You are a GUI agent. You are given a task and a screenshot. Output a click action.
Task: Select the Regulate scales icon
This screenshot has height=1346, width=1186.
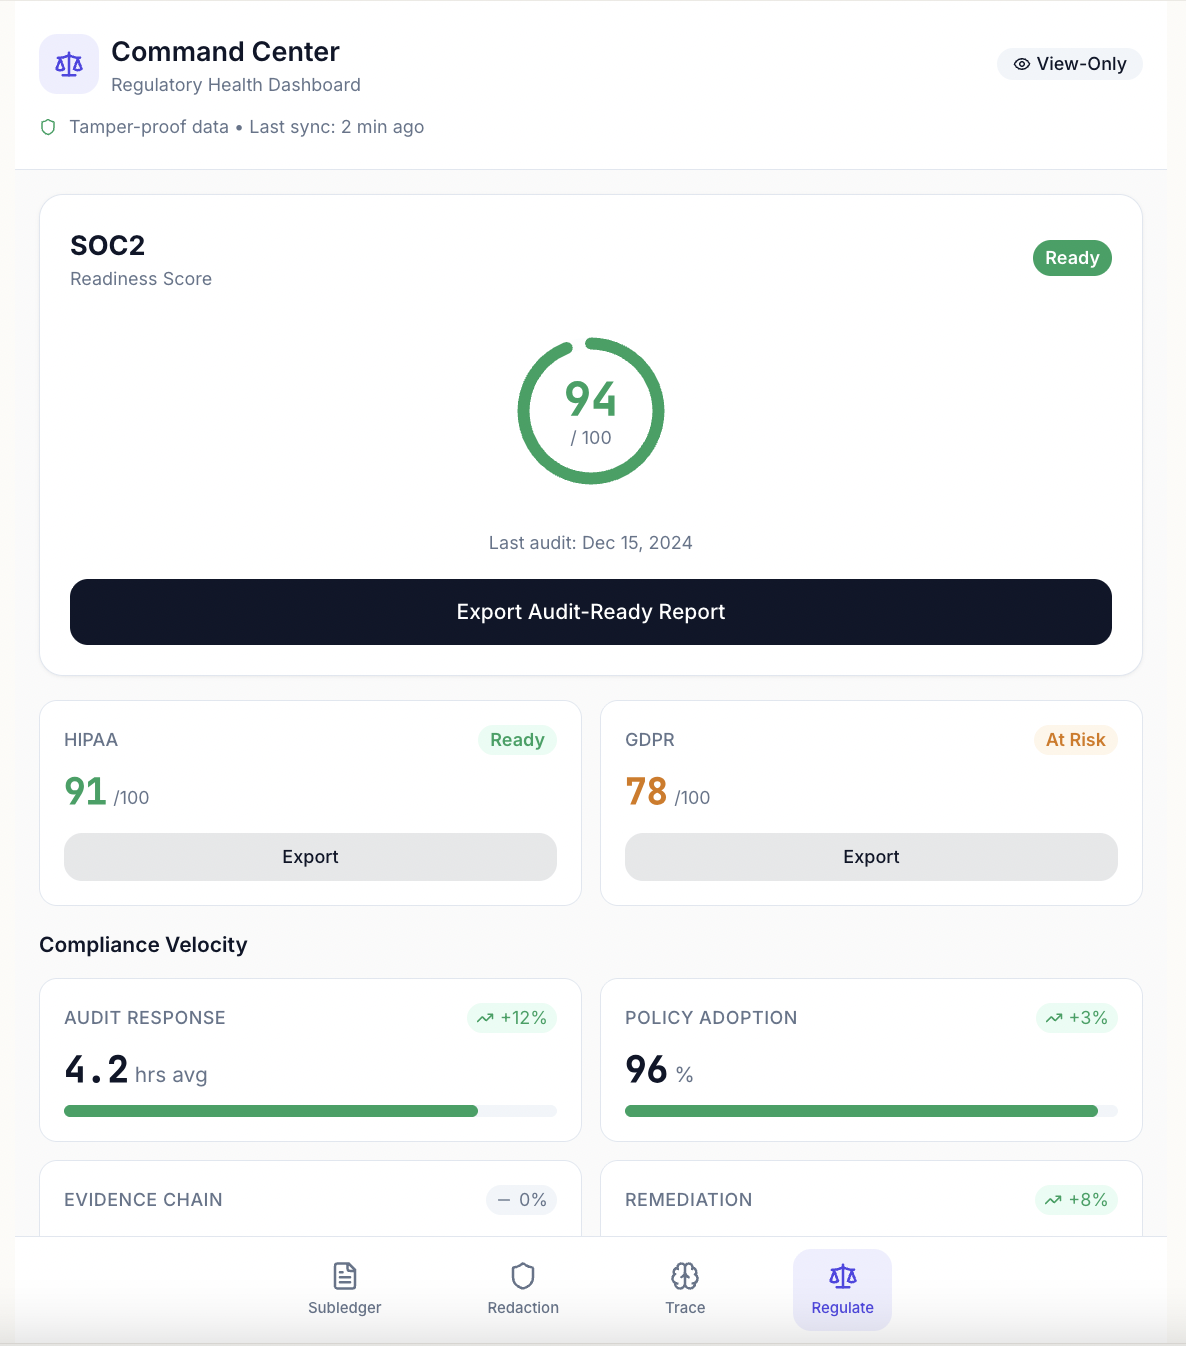coord(843,1276)
